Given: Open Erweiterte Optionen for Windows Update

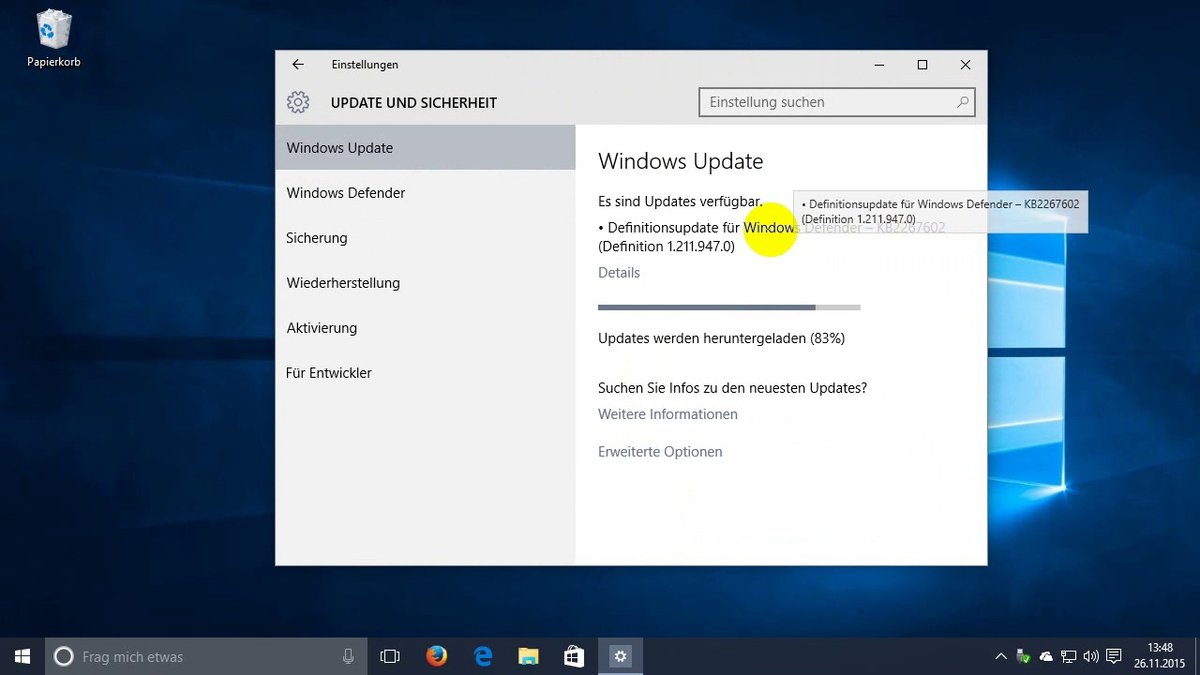Looking at the screenshot, I should coord(660,451).
